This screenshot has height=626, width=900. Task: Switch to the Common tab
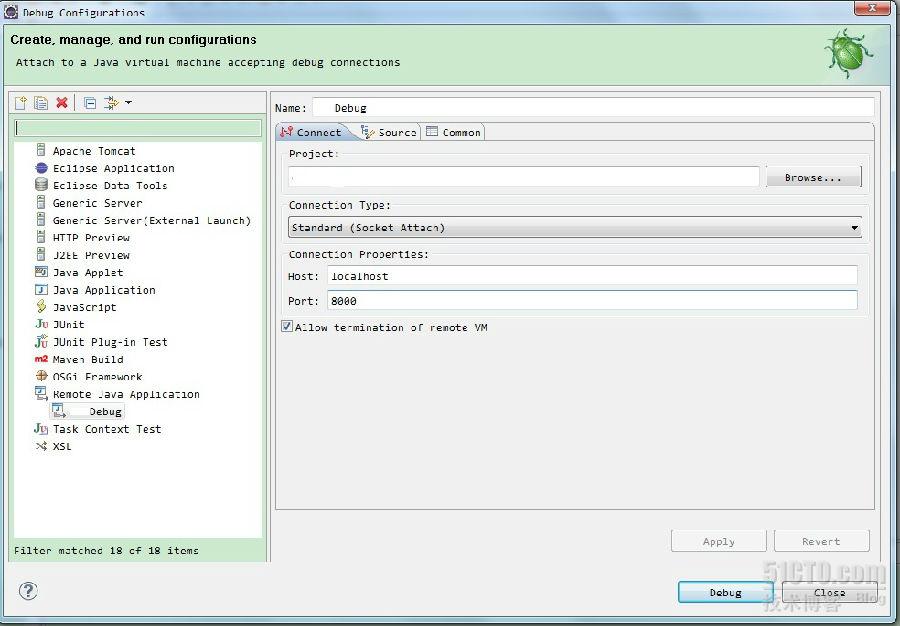[x=453, y=132]
